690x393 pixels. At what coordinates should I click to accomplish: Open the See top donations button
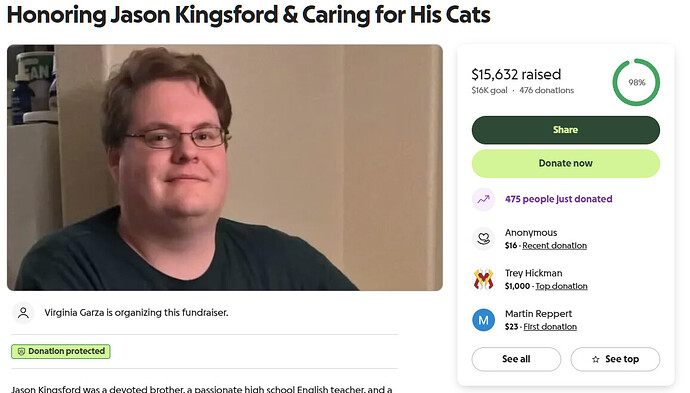point(615,359)
